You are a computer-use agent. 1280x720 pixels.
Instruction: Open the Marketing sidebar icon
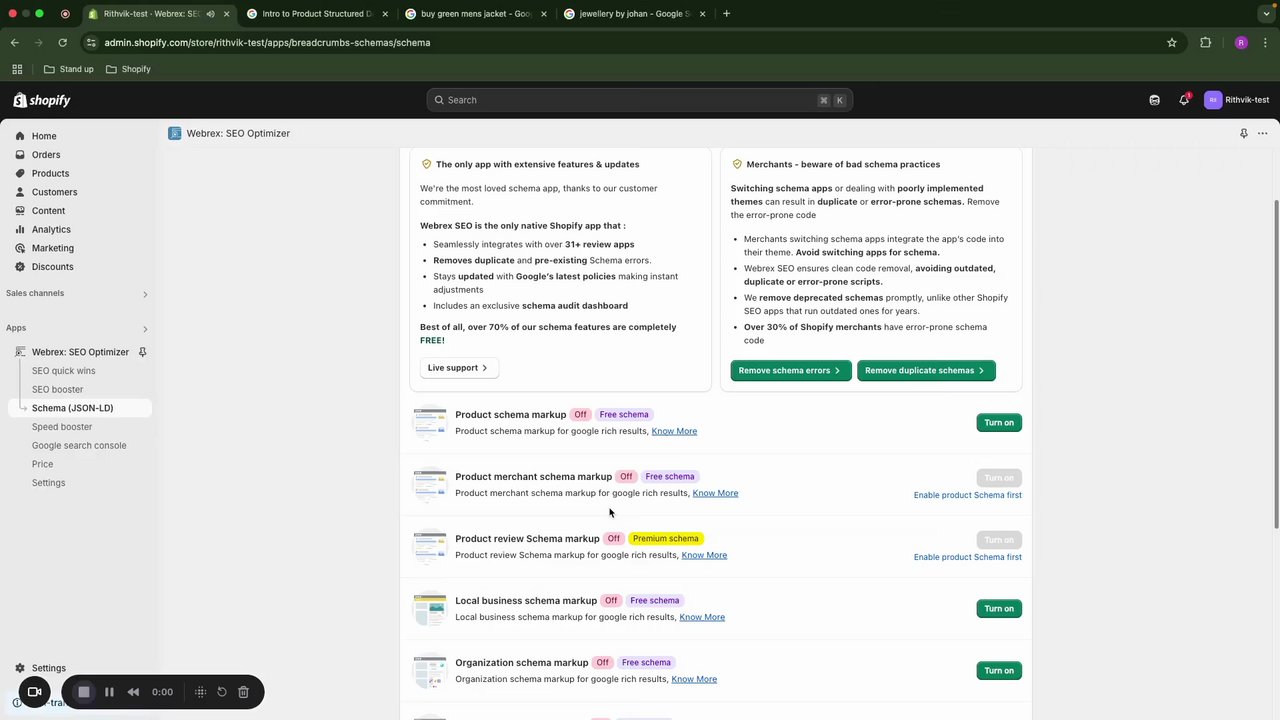click(20, 248)
